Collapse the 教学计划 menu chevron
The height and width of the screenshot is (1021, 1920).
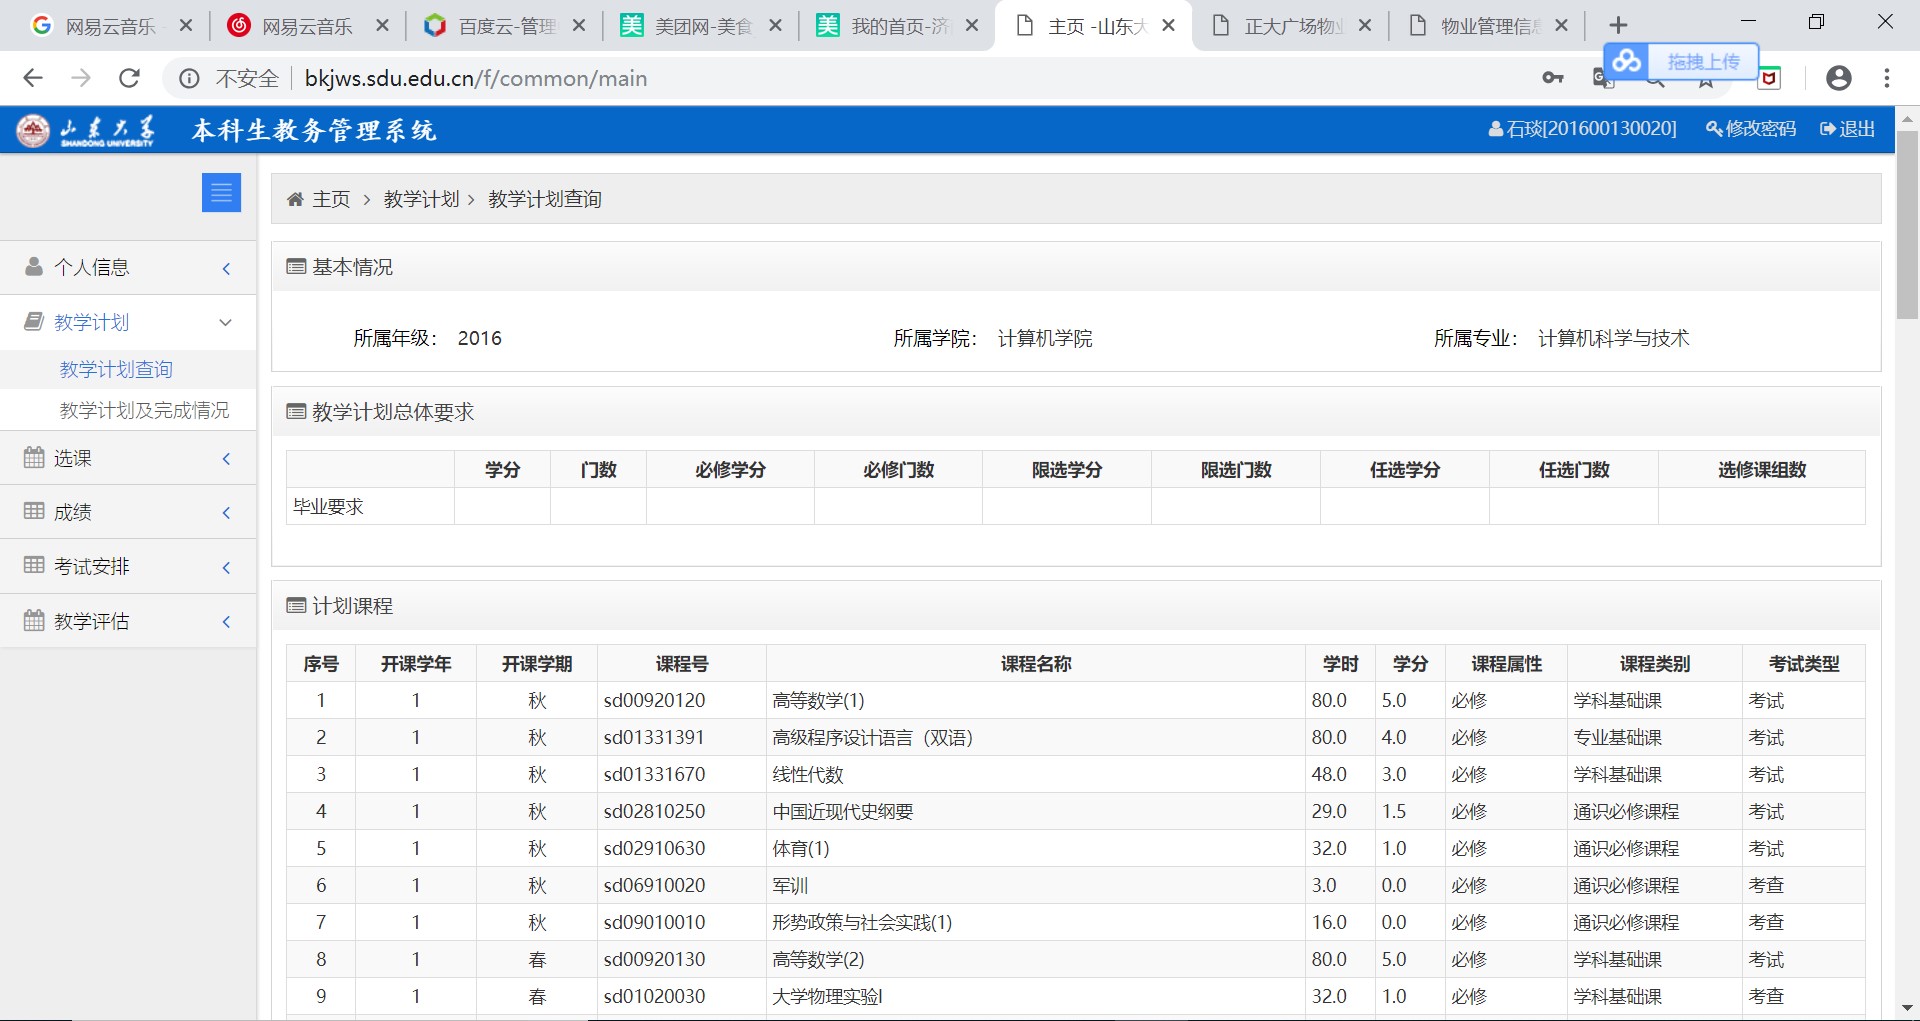pyautogui.click(x=226, y=322)
